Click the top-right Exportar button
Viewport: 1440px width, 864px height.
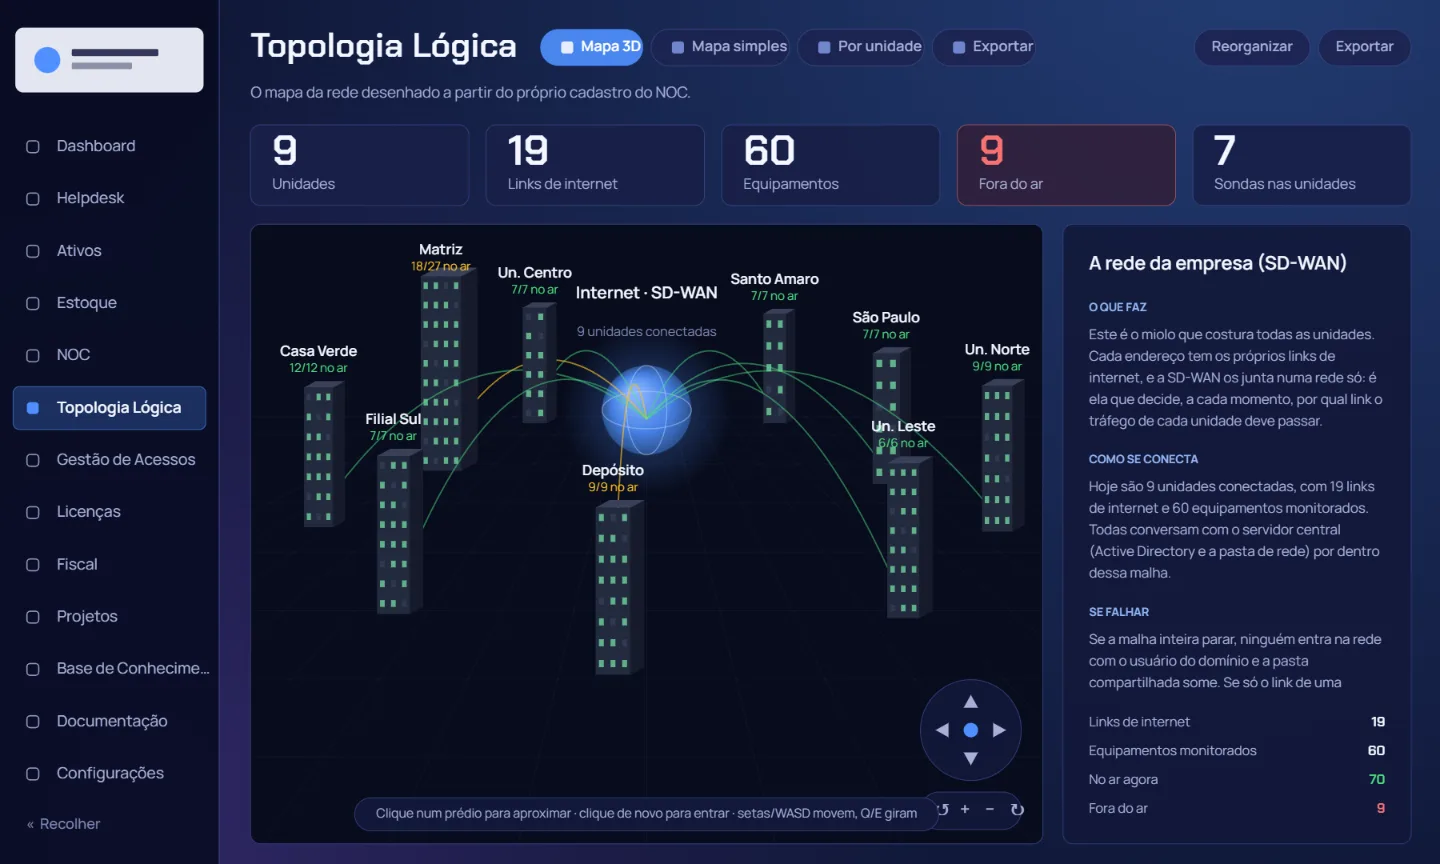coord(1364,47)
